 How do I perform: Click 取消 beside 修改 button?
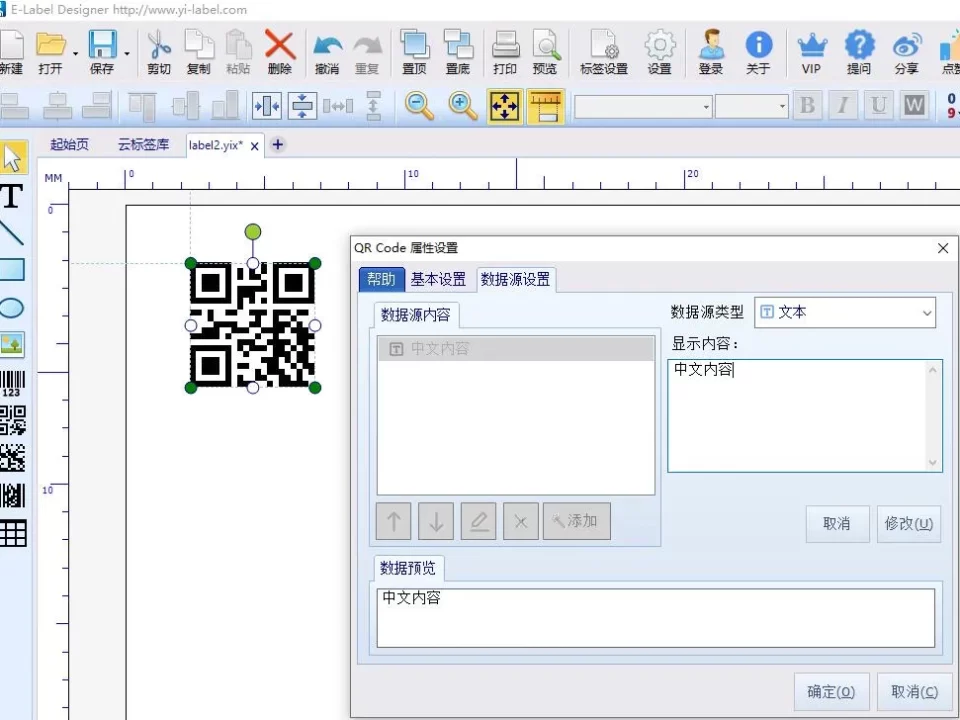(x=837, y=523)
